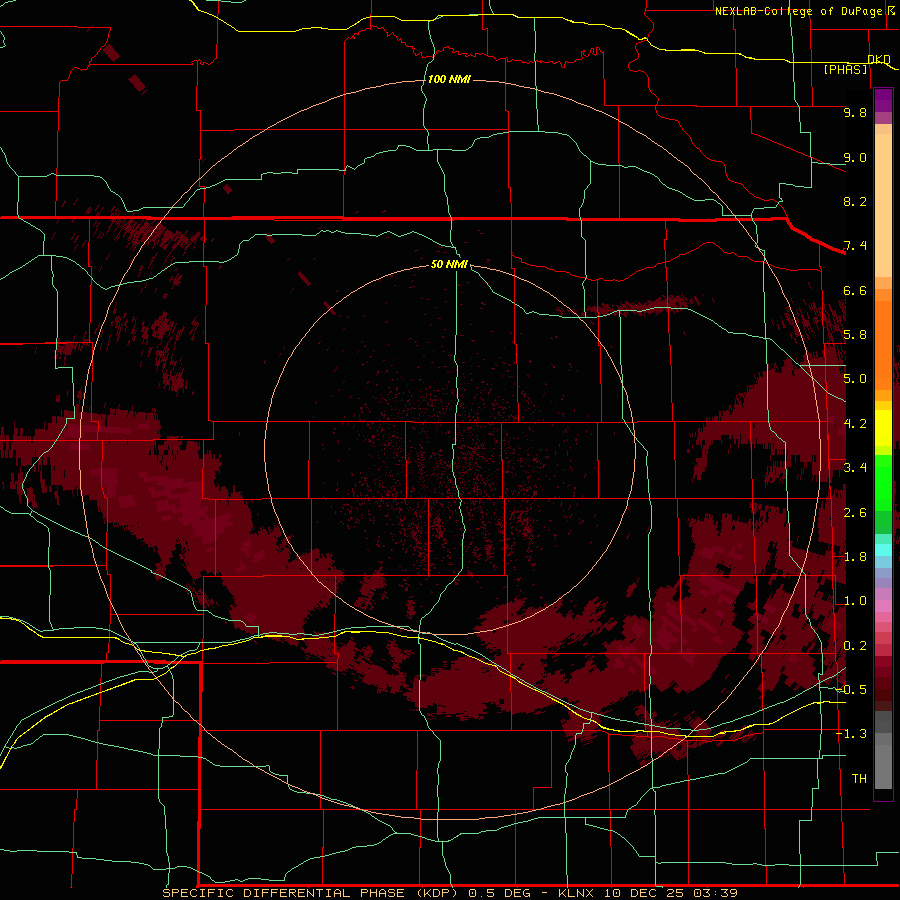
Task: Click the purple swatch atop the color scale
Action: 883,100
